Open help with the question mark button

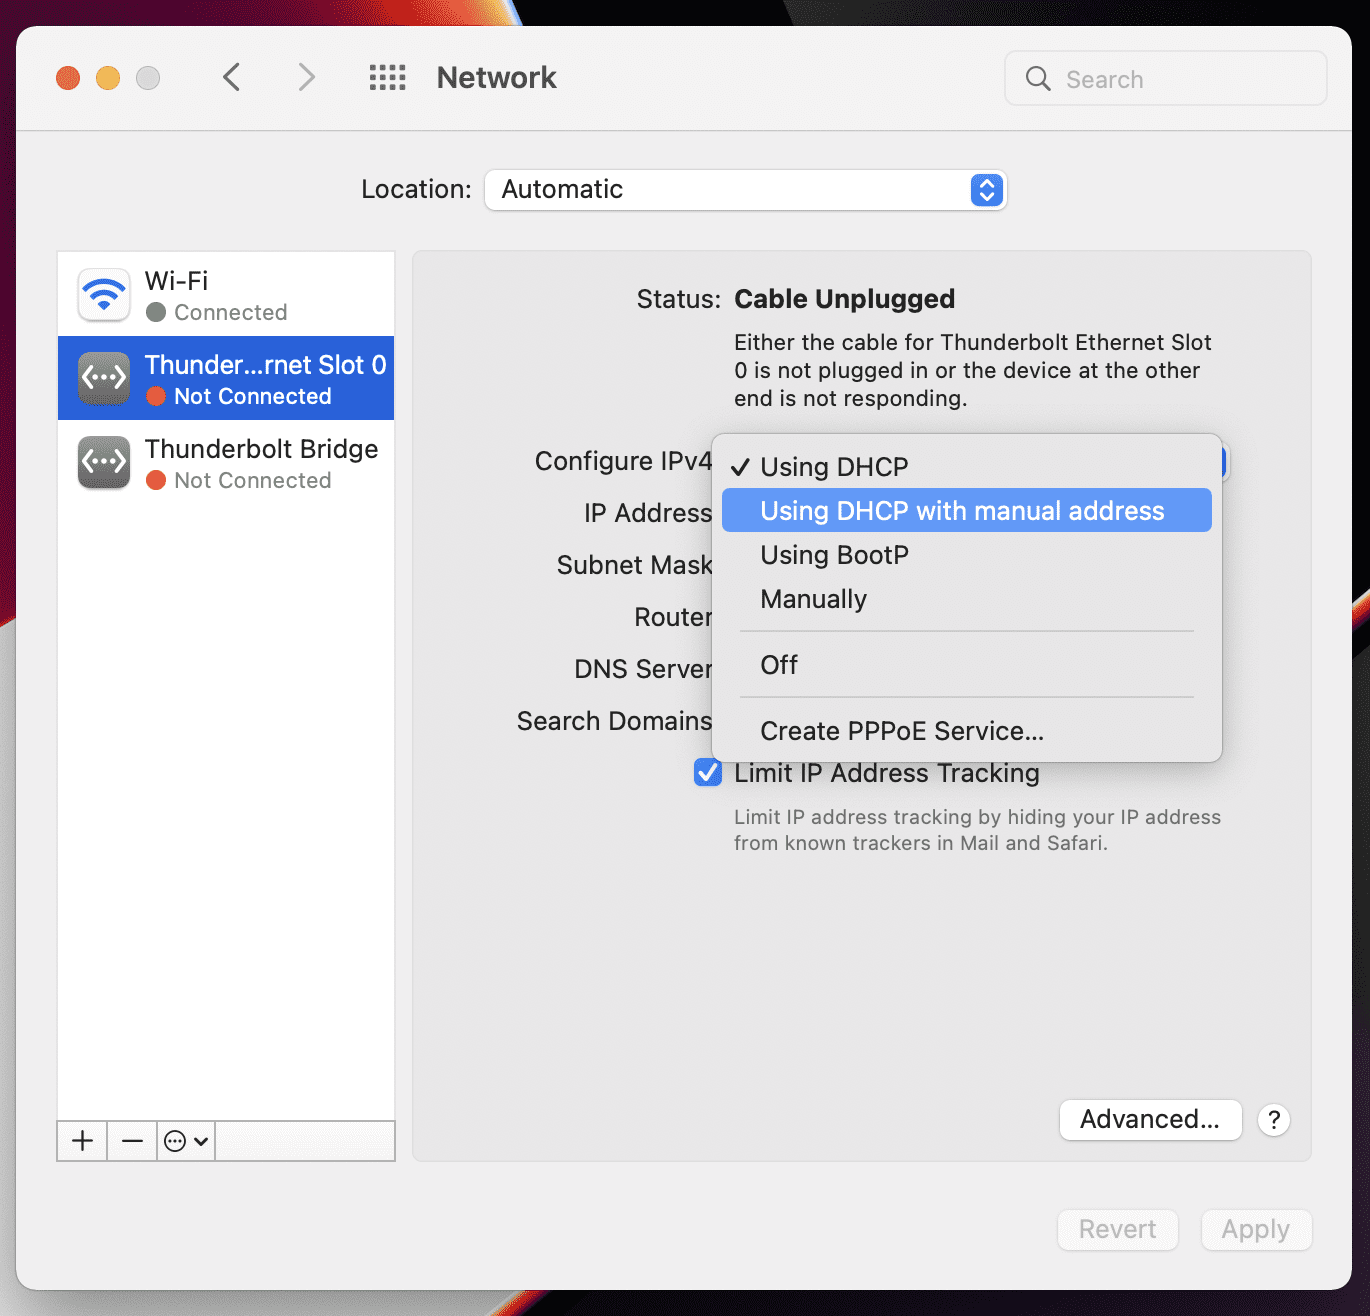click(1274, 1120)
